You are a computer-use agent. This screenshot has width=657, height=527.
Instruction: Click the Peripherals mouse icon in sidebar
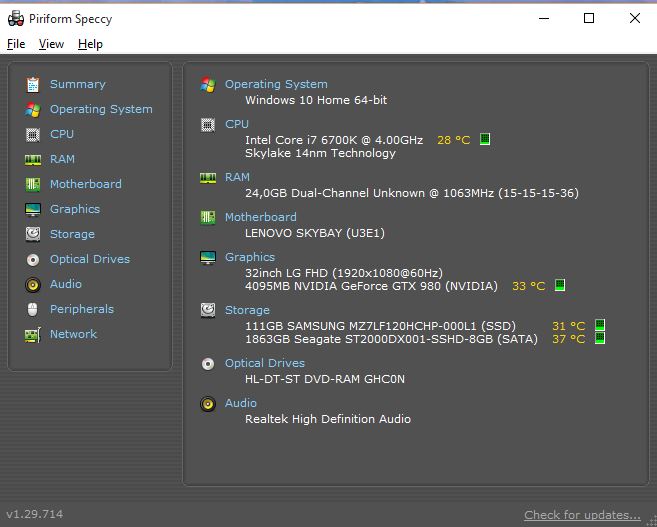[x=33, y=310]
